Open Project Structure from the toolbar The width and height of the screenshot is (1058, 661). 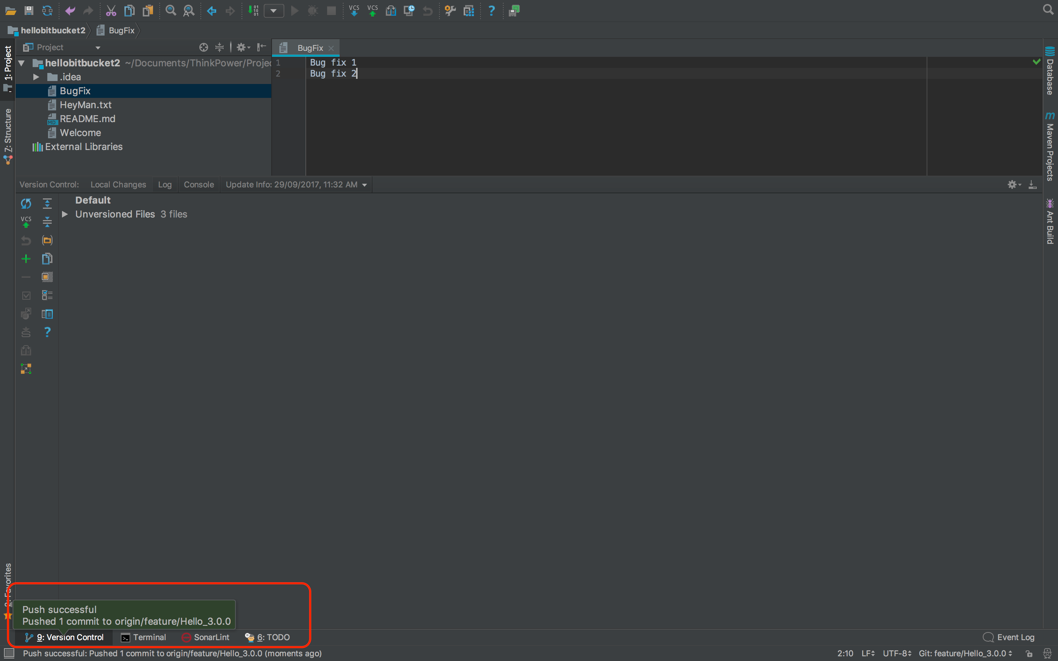pyautogui.click(x=468, y=11)
